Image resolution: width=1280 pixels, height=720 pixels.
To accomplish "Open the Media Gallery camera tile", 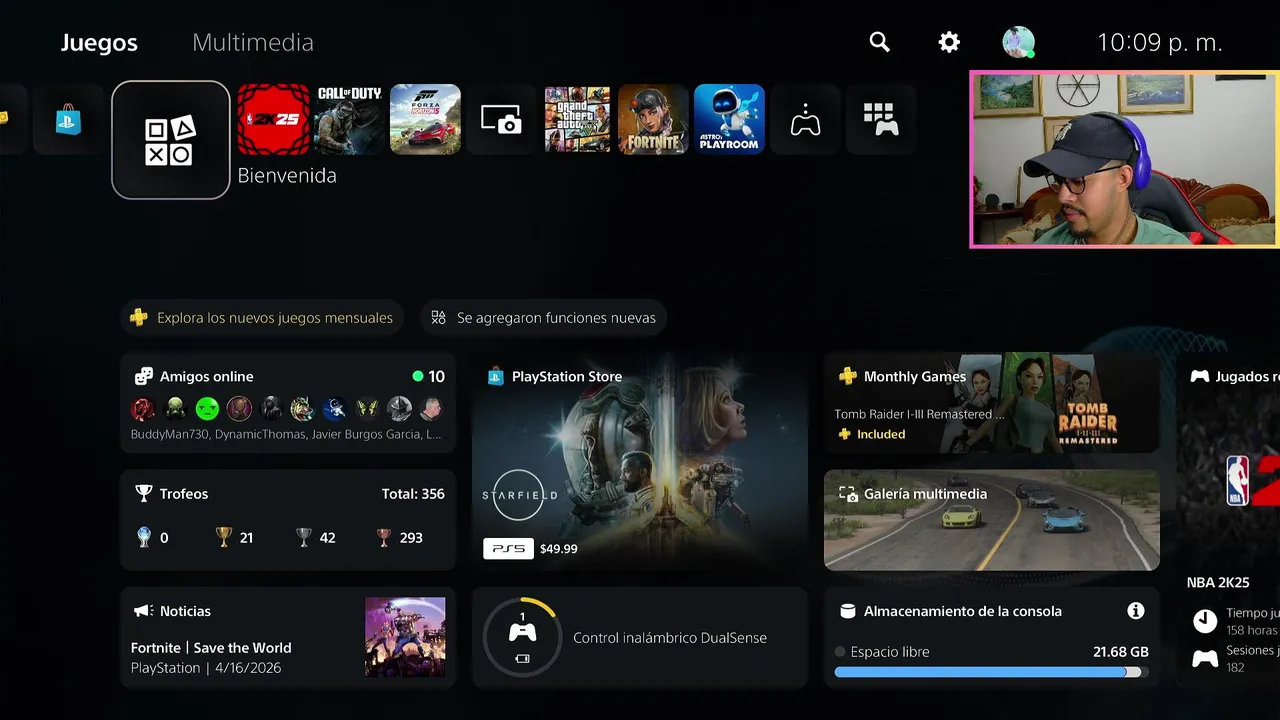I will 501,119.
